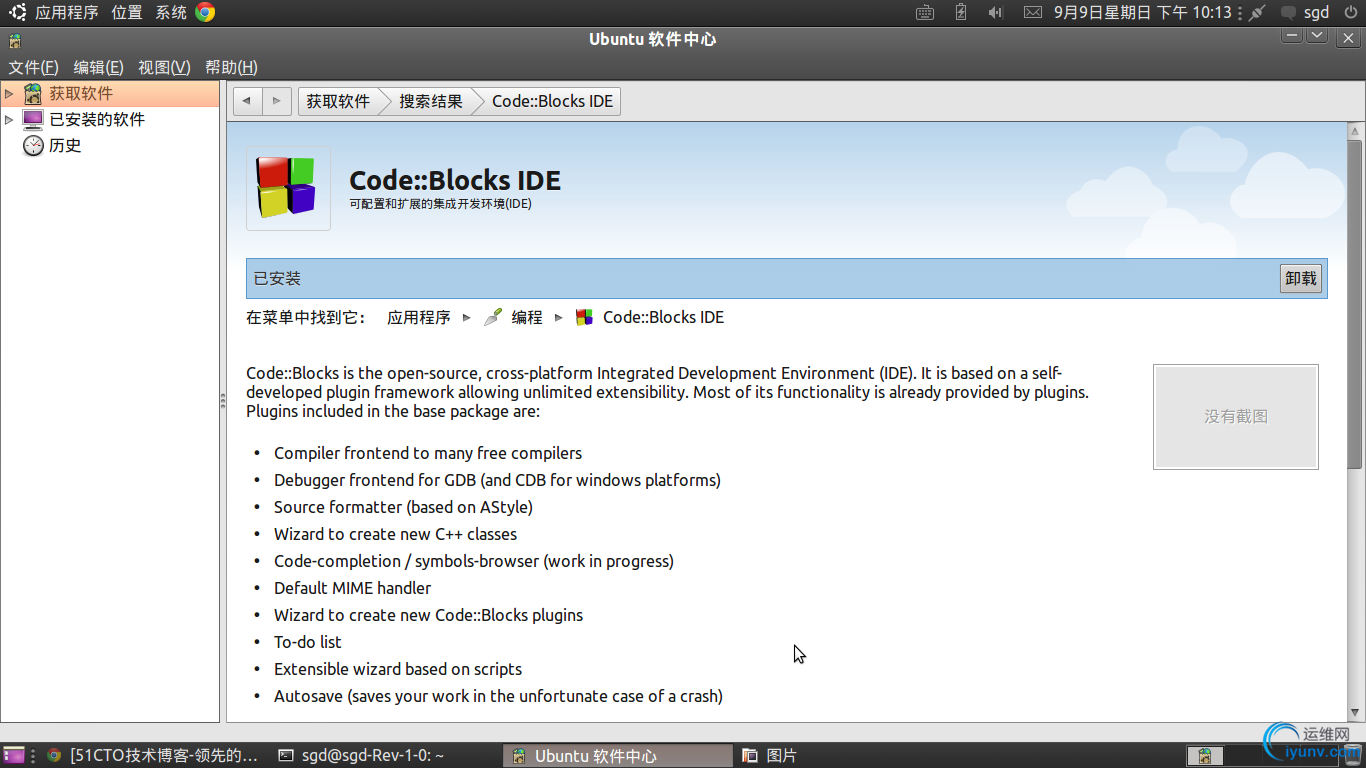Expand the 获取软件 tree node
1366x768 pixels.
9,93
